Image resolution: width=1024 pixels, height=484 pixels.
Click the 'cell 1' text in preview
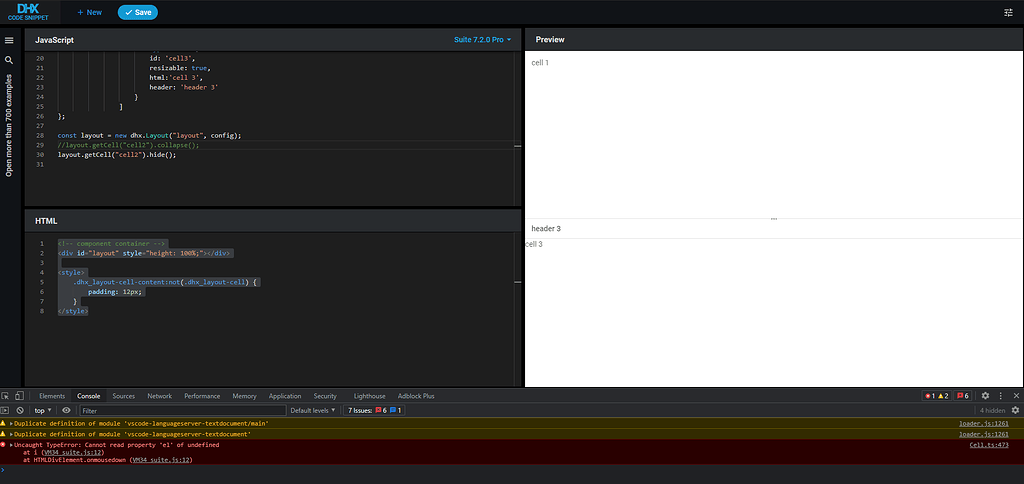tap(540, 63)
